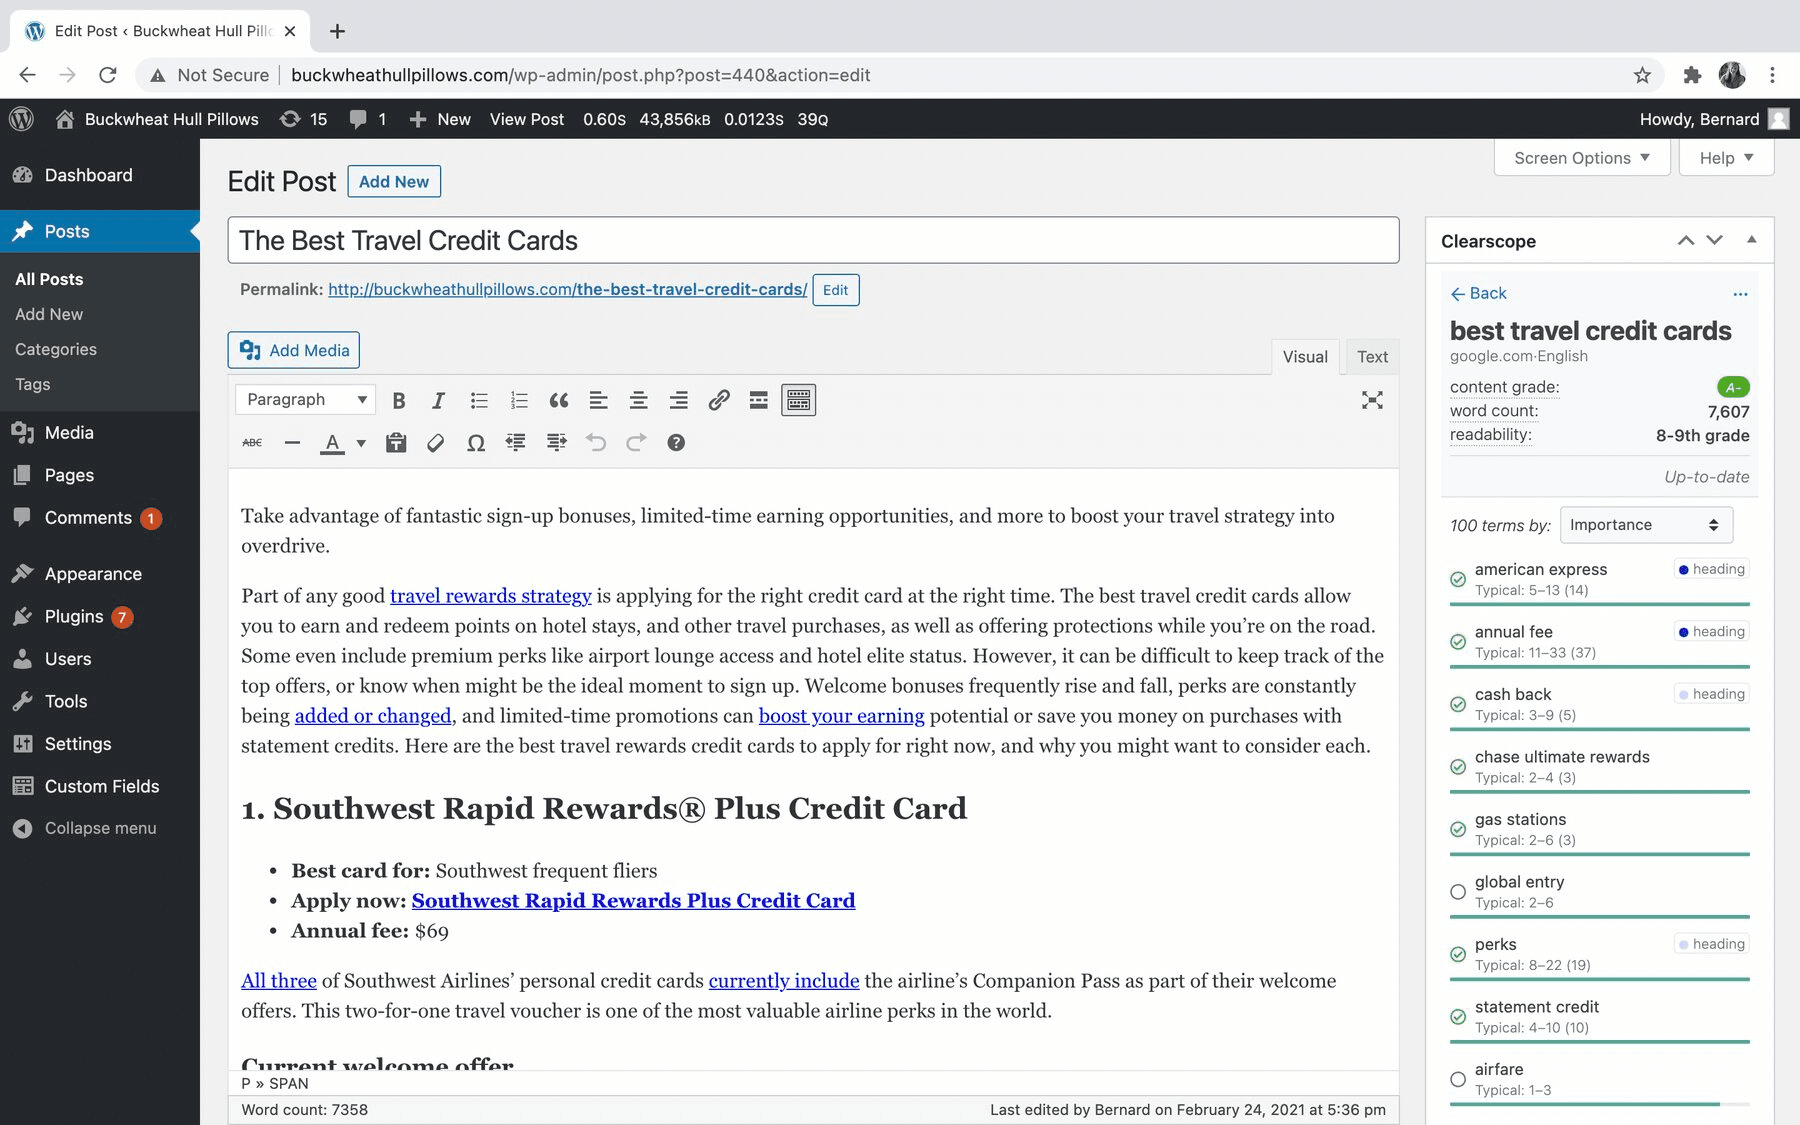1800x1125 pixels.
Task: Apply strikethrough formatting
Action: click(x=252, y=442)
